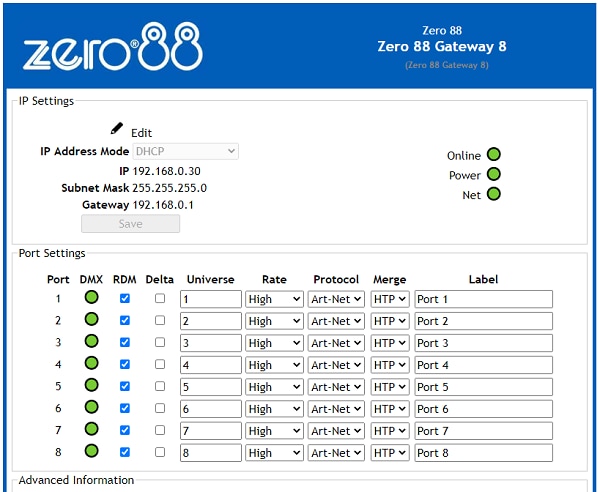This screenshot has width=600, height=492.
Task: Enable Delta on port 2
Action: pos(160,320)
